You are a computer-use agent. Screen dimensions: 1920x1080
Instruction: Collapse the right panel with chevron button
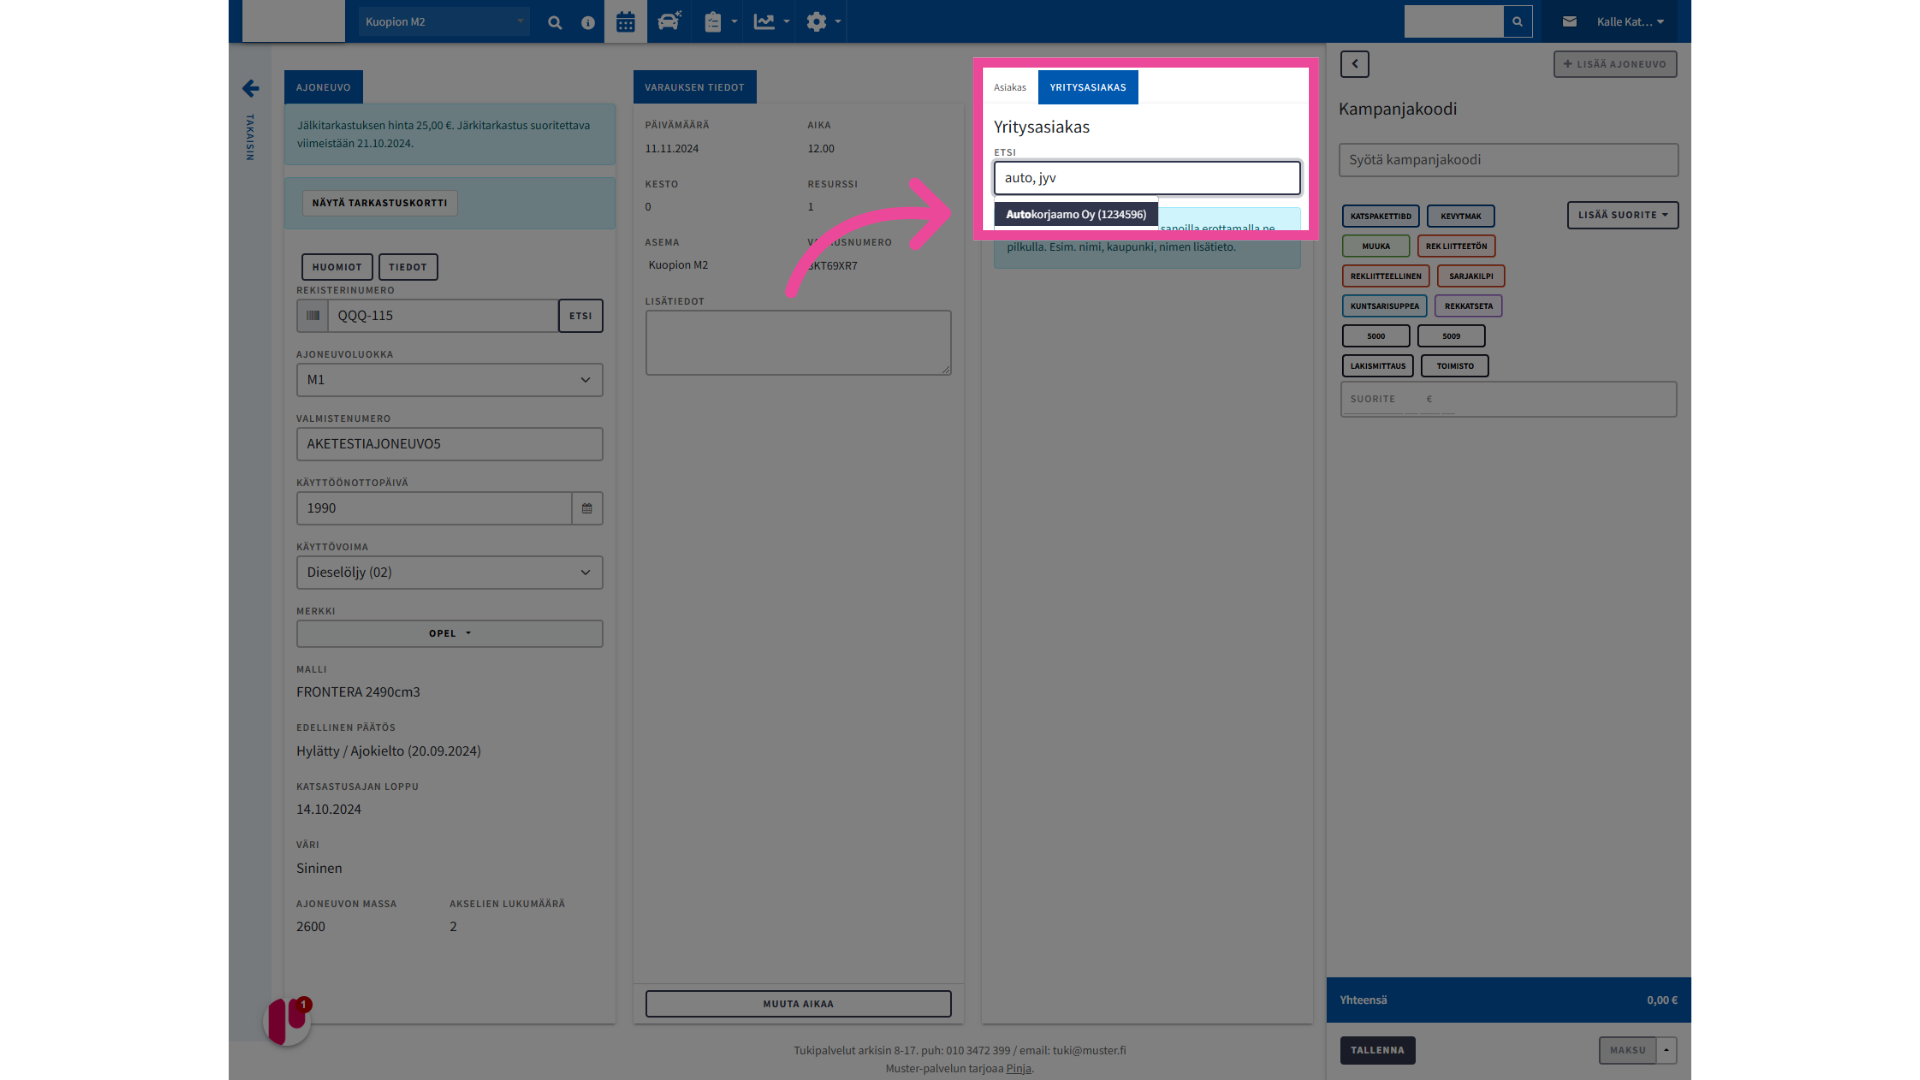(1355, 64)
